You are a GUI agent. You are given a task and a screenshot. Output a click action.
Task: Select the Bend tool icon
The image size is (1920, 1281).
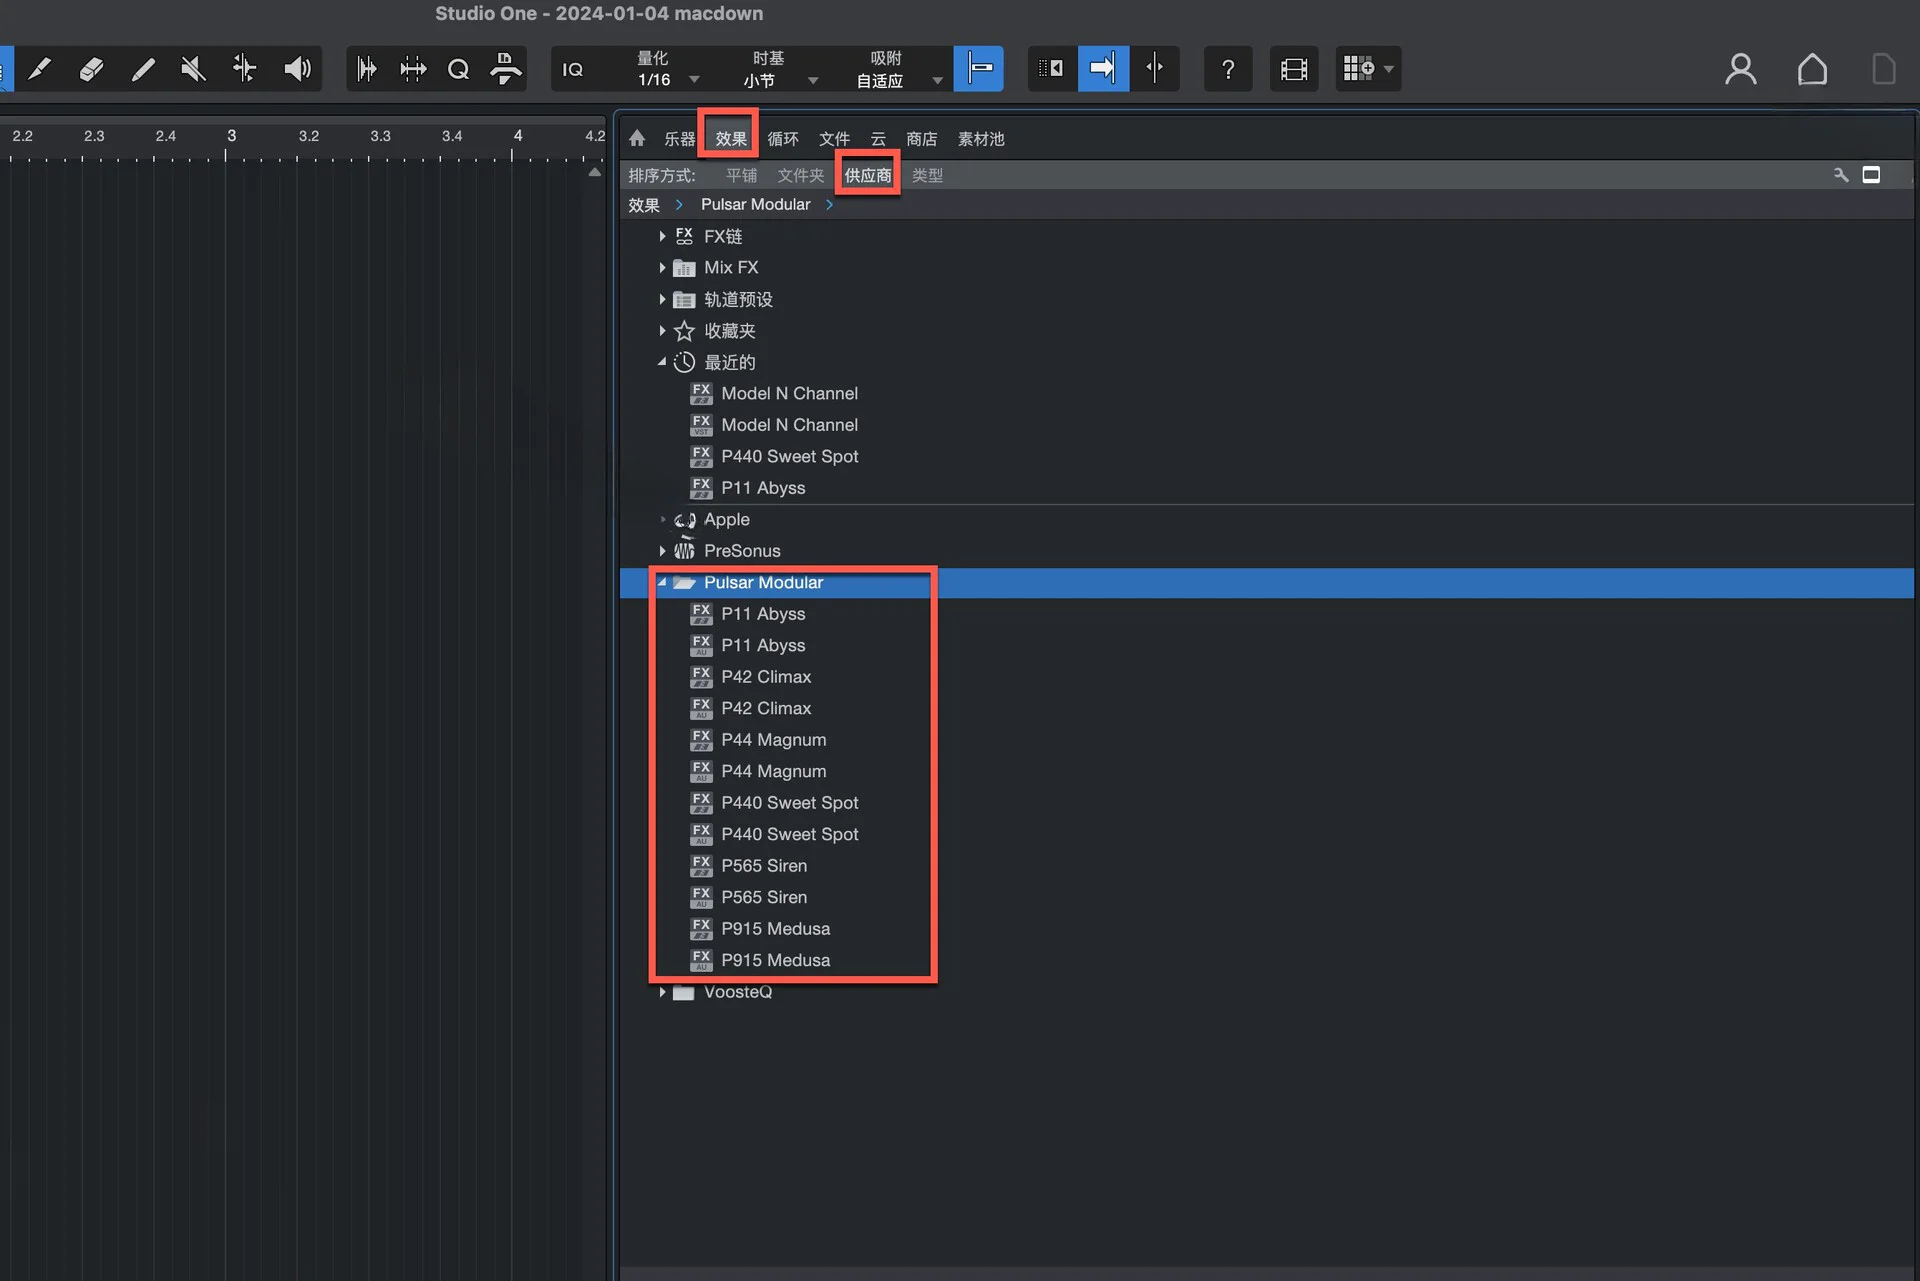pyautogui.click(x=244, y=69)
